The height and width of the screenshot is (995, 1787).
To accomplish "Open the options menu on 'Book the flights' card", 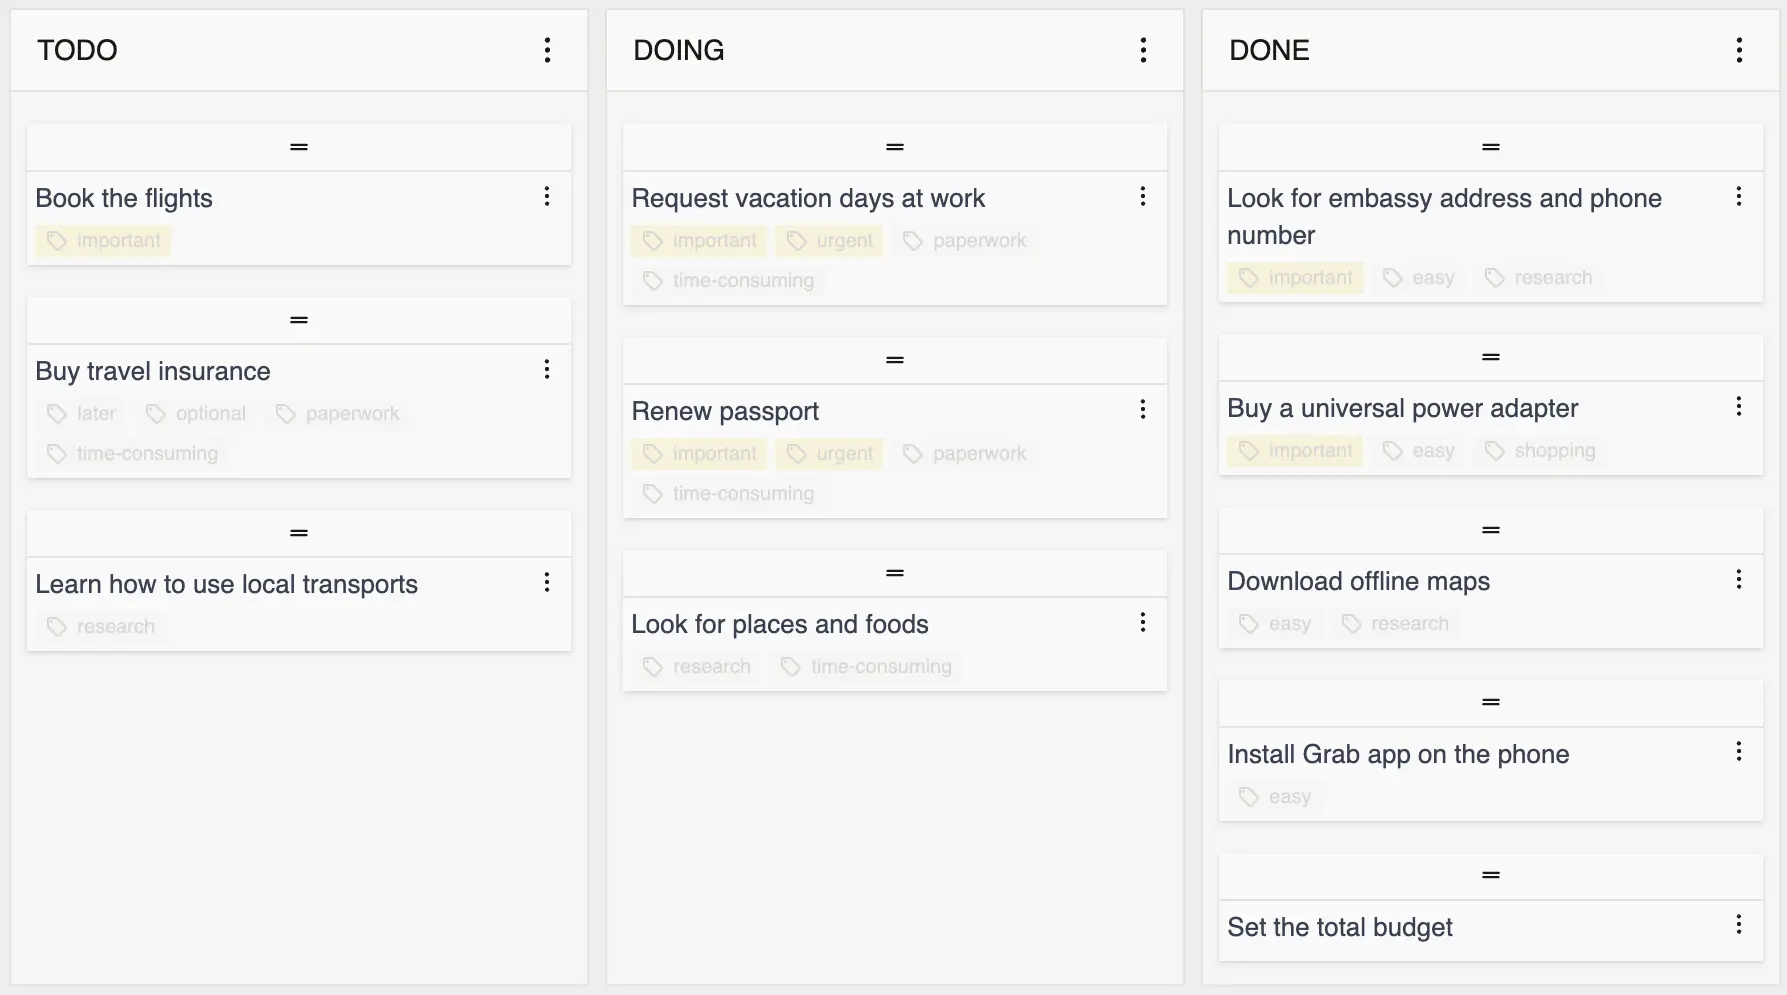I will pyautogui.click(x=547, y=197).
